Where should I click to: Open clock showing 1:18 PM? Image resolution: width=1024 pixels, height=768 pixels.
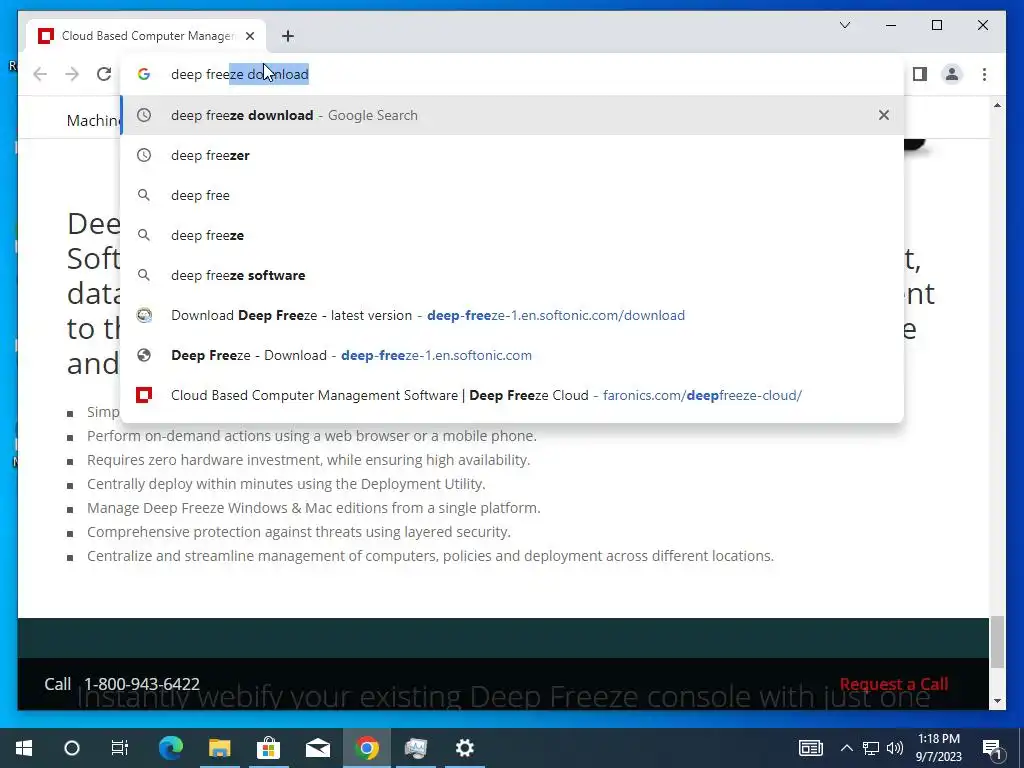coord(938,748)
